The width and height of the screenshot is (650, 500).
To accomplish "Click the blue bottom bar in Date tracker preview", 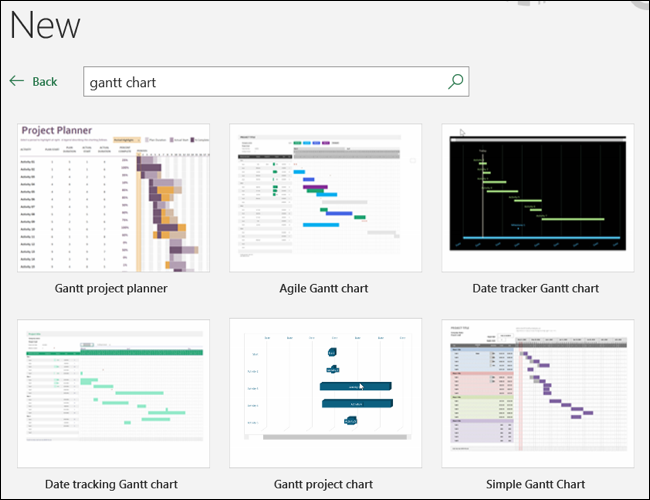I will pyautogui.click(x=537, y=238).
